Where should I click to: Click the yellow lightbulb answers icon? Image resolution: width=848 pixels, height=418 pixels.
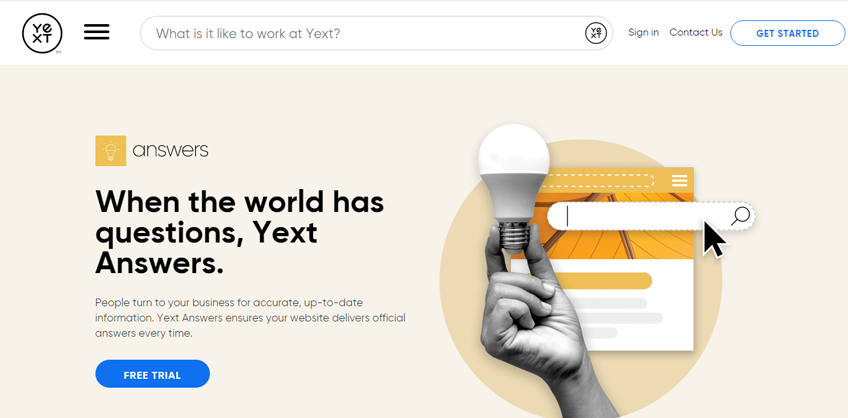(110, 150)
